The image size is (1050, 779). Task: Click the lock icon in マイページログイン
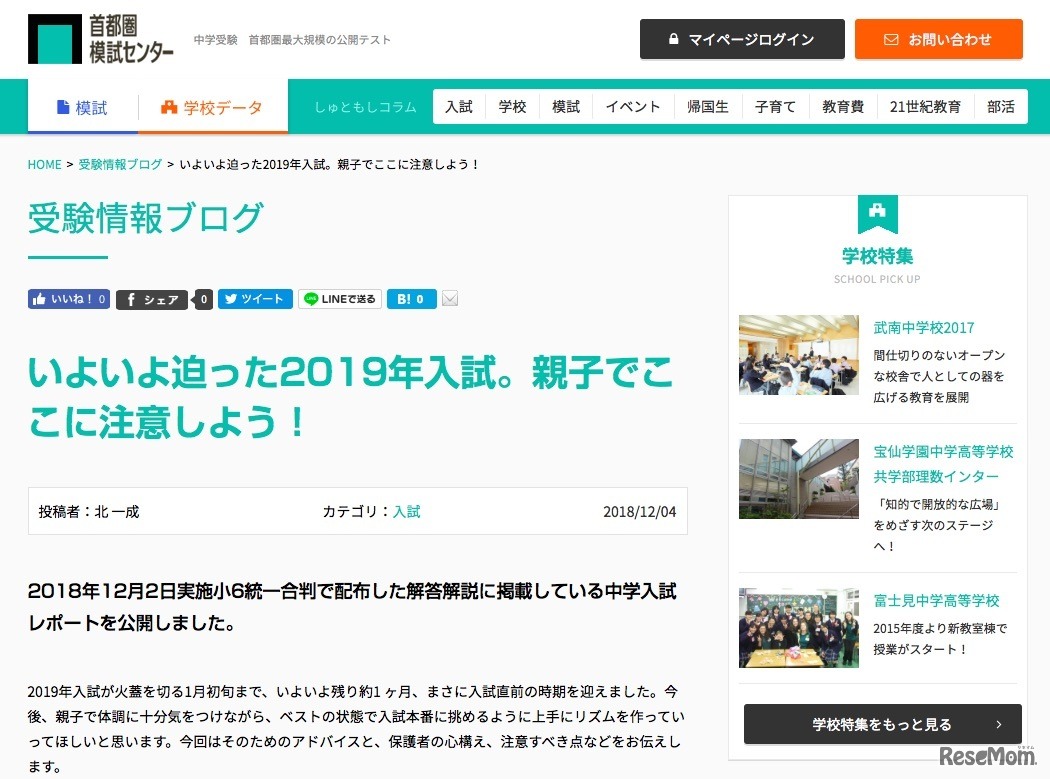[674, 39]
